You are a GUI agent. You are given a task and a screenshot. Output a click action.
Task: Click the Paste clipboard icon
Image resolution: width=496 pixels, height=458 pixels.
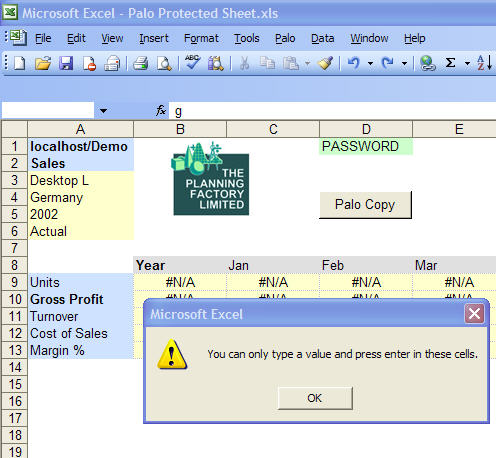point(291,63)
